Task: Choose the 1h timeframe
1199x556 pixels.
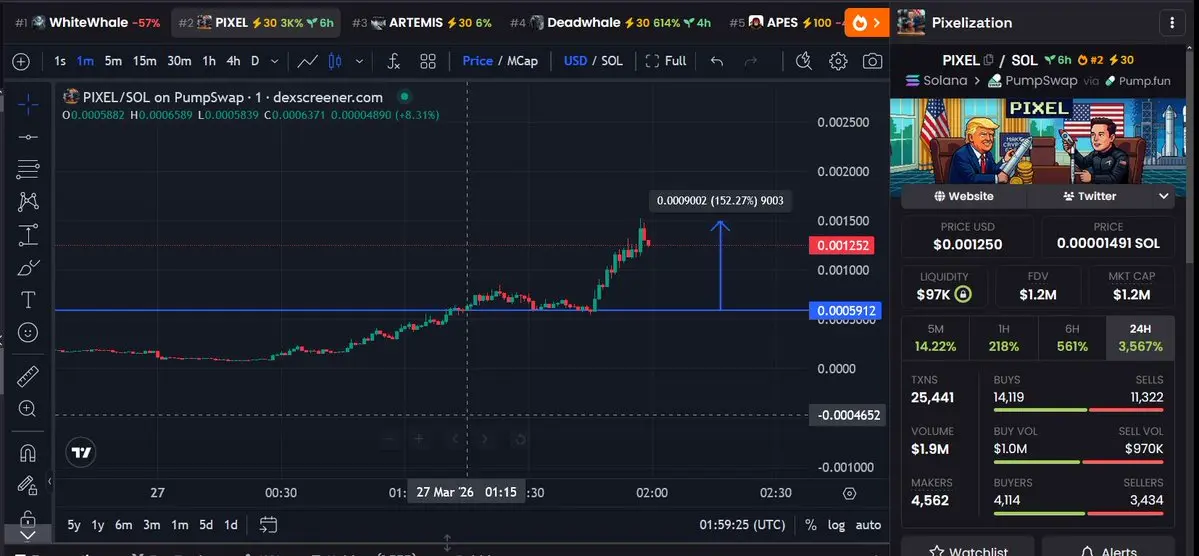Action: click(209, 61)
